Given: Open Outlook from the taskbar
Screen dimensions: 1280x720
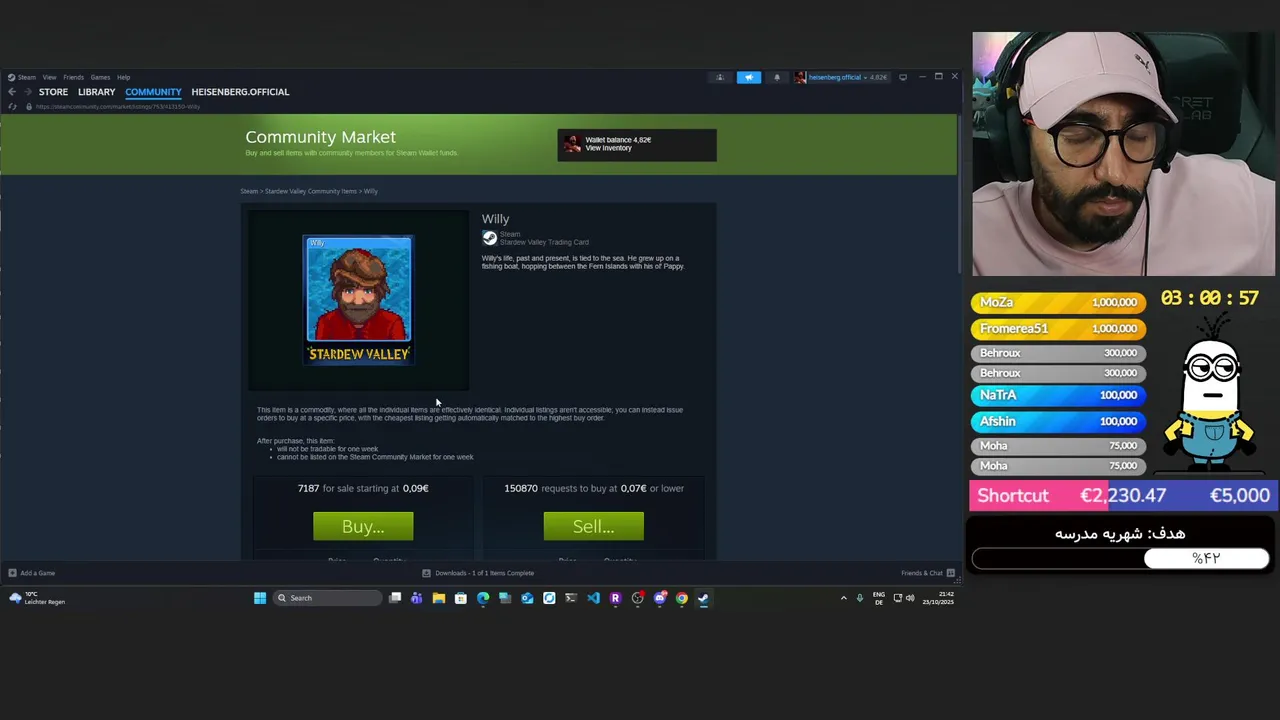Looking at the screenshot, I should coord(527,598).
